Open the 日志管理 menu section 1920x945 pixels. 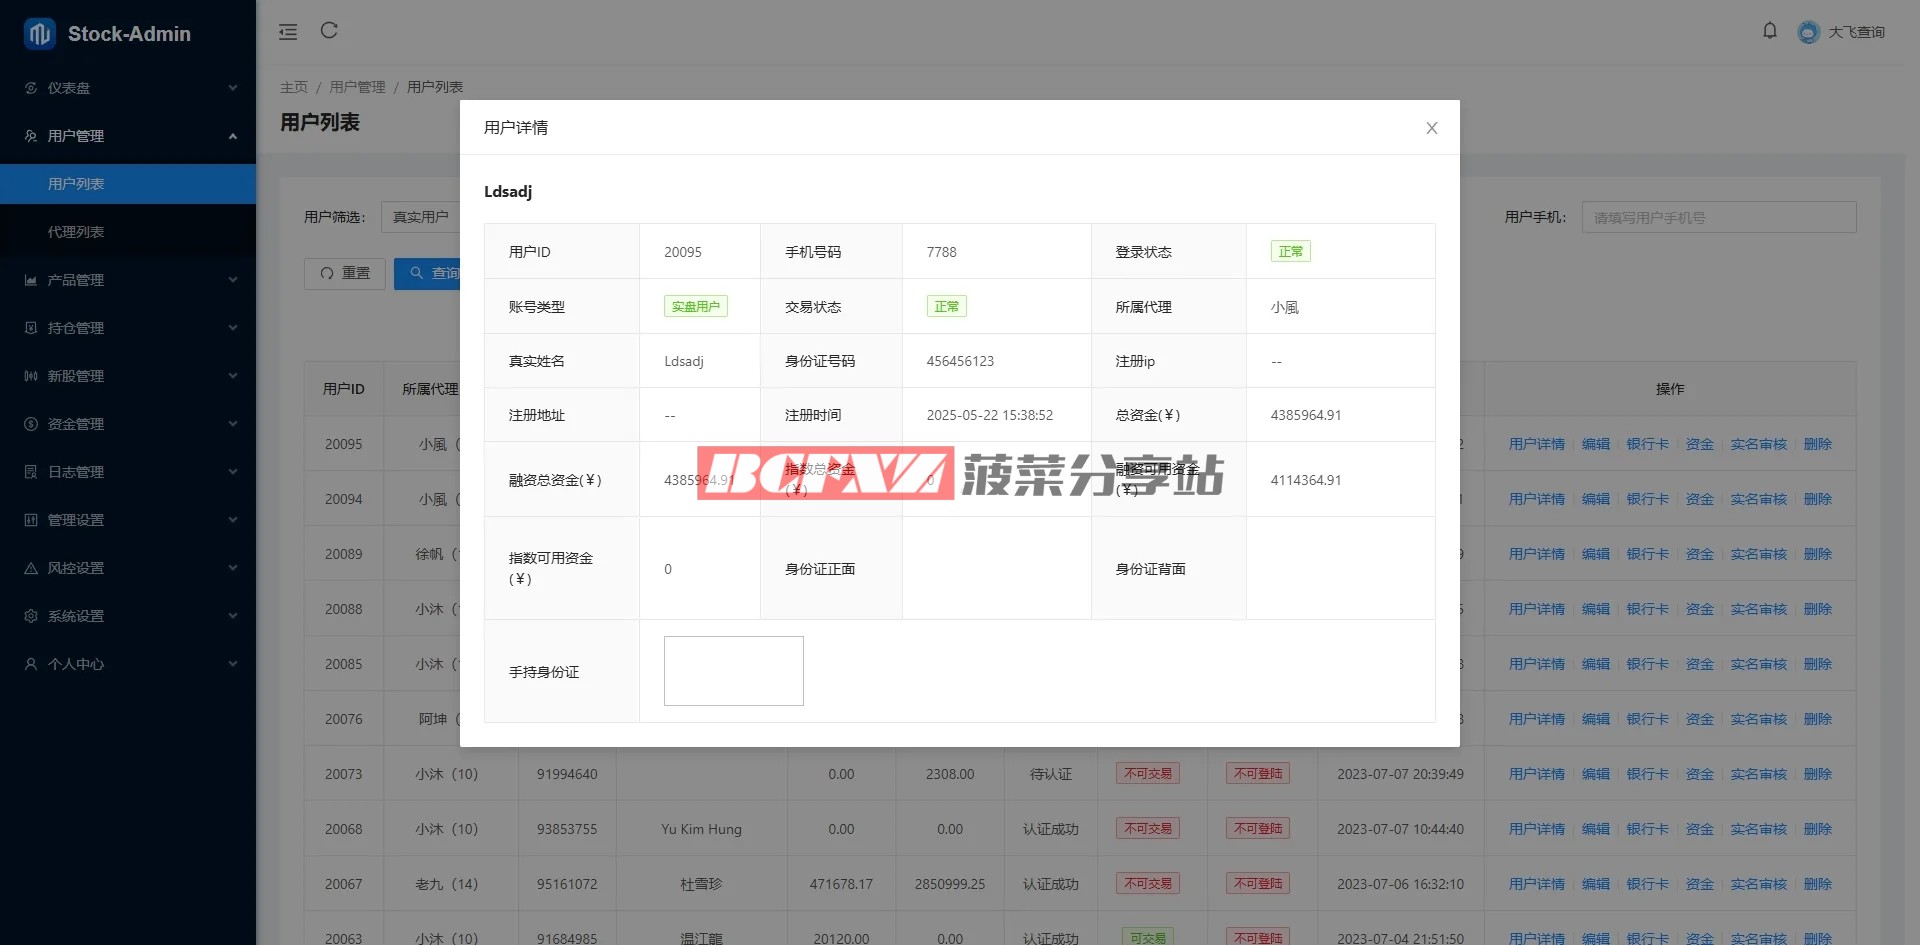point(128,472)
